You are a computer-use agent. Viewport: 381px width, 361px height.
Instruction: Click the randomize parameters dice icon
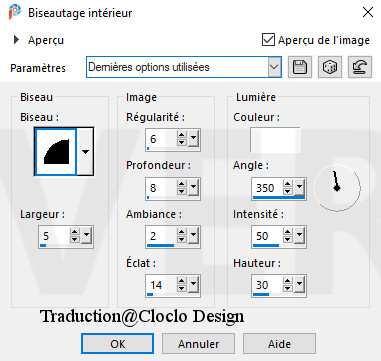point(330,67)
